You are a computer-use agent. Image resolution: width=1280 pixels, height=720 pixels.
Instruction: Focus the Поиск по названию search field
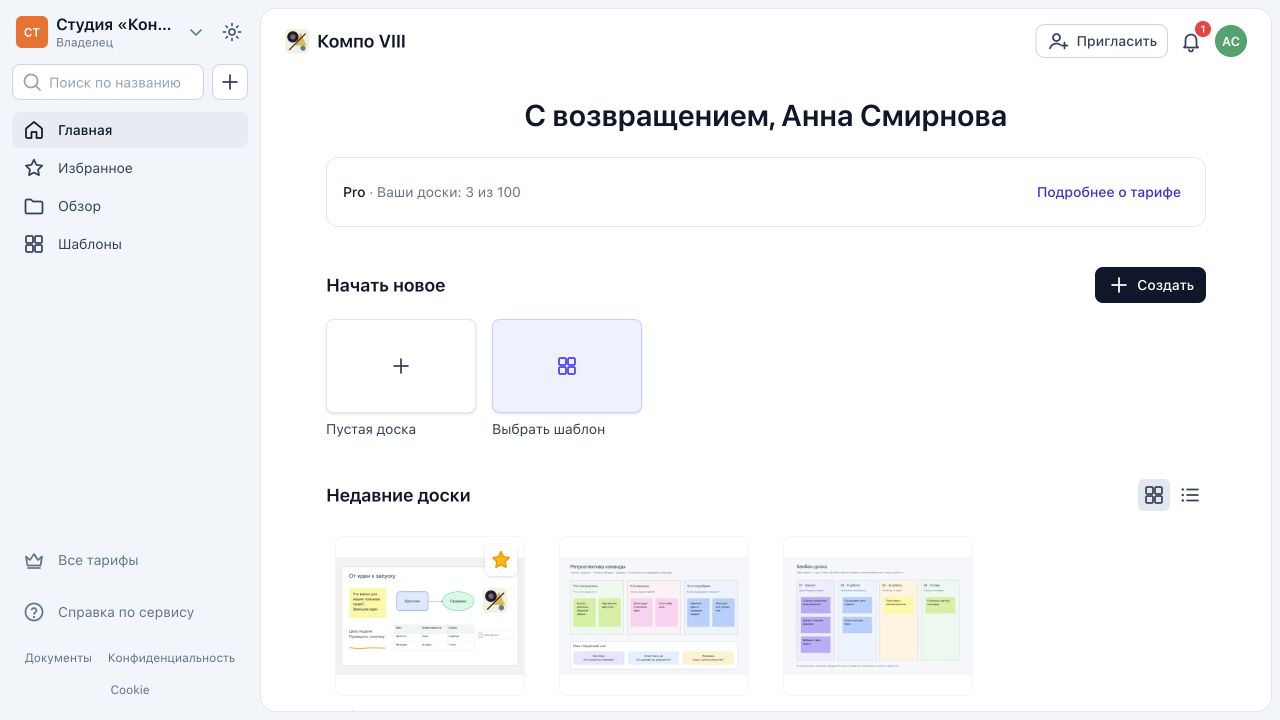pos(108,82)
